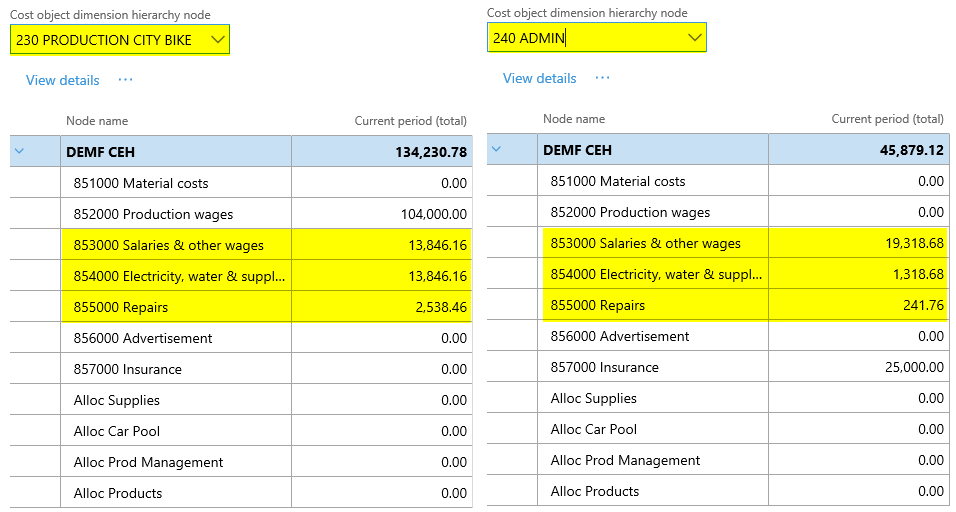Open more options ellipsis in left panel
The image size is (956, 512).
pos(125,80)
